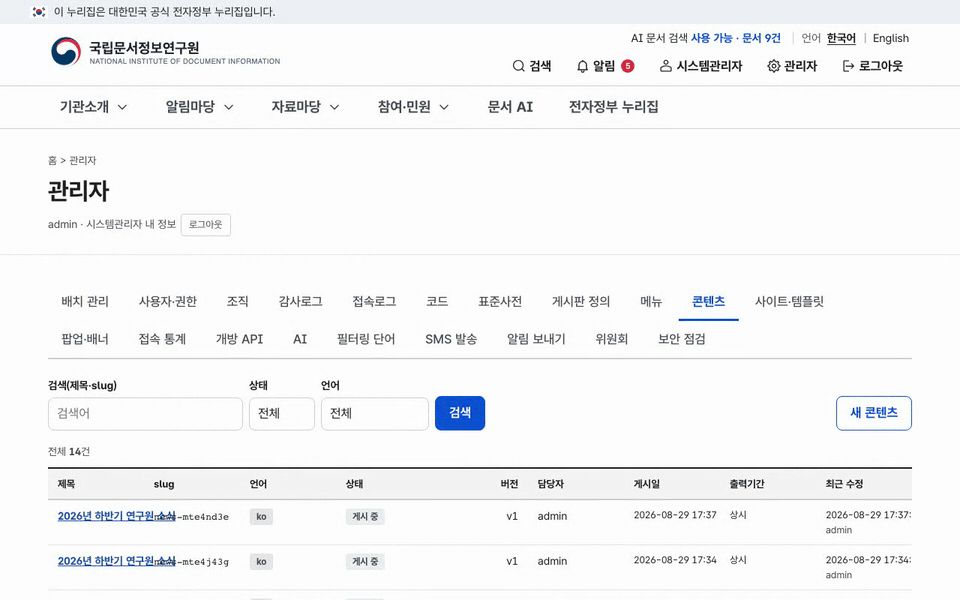Click 사용 가능 · 문서 9건 AI status link
Screen dimensions: 960x600
736,39
